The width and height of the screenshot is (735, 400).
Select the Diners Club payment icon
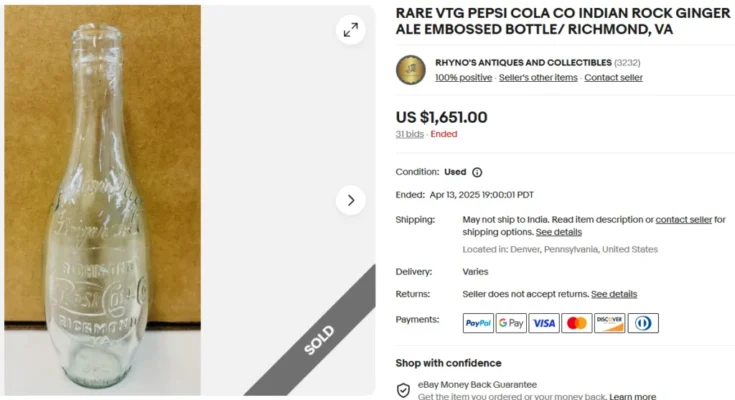click(x=643, y=323)
